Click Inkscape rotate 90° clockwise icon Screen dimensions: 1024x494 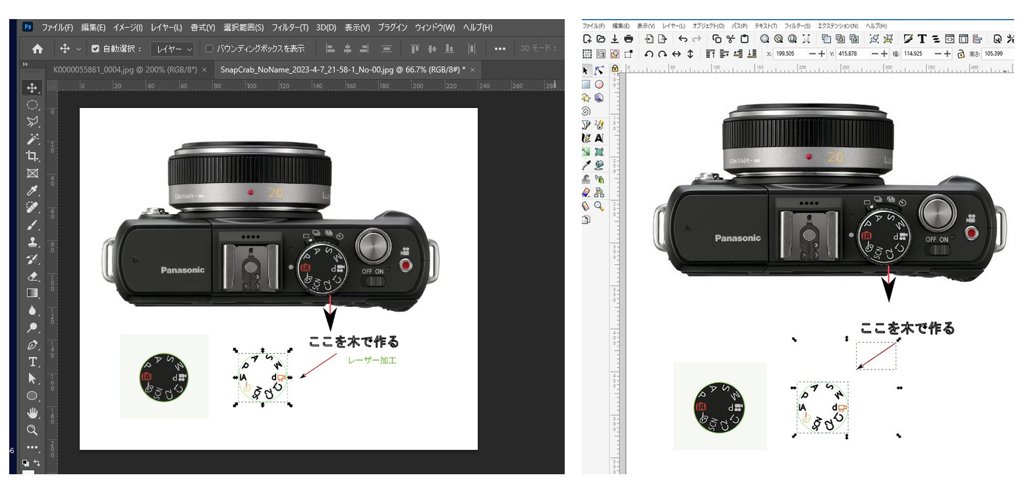pos(663,54)
